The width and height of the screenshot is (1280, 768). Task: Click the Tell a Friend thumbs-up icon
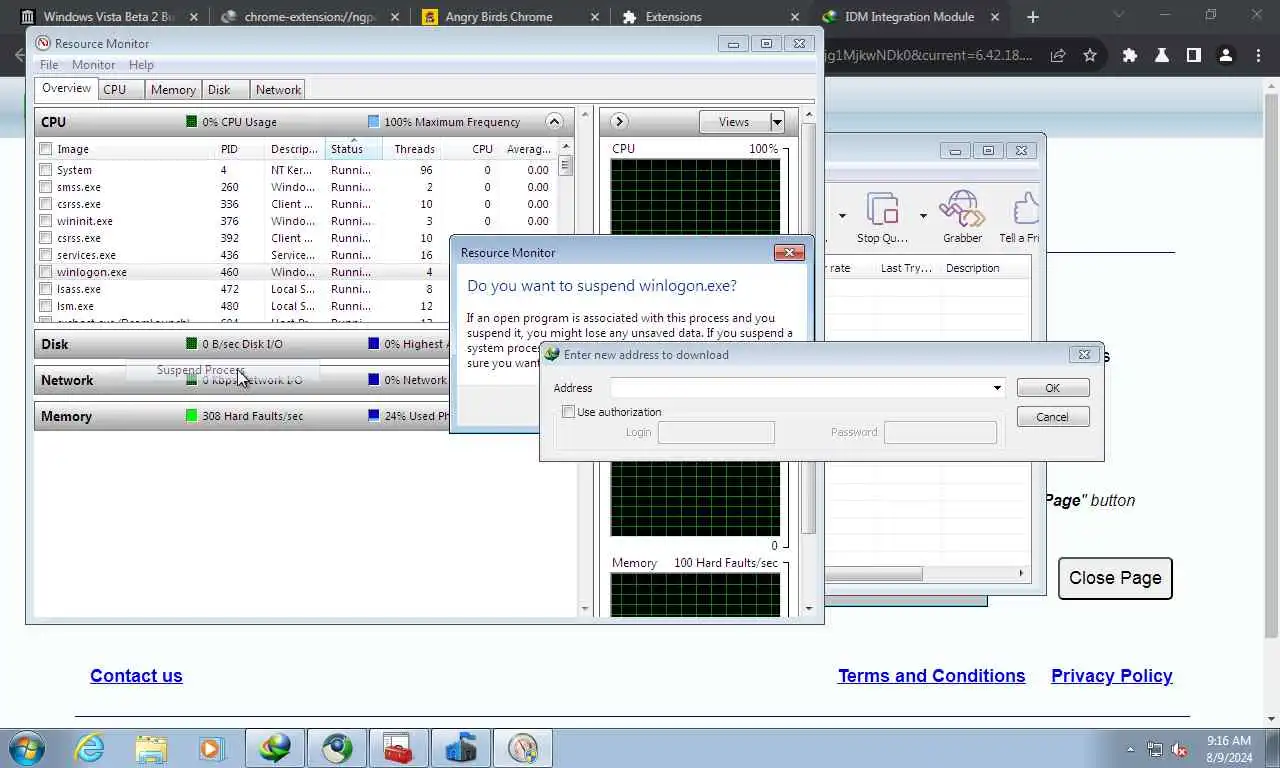point(1025,210)
